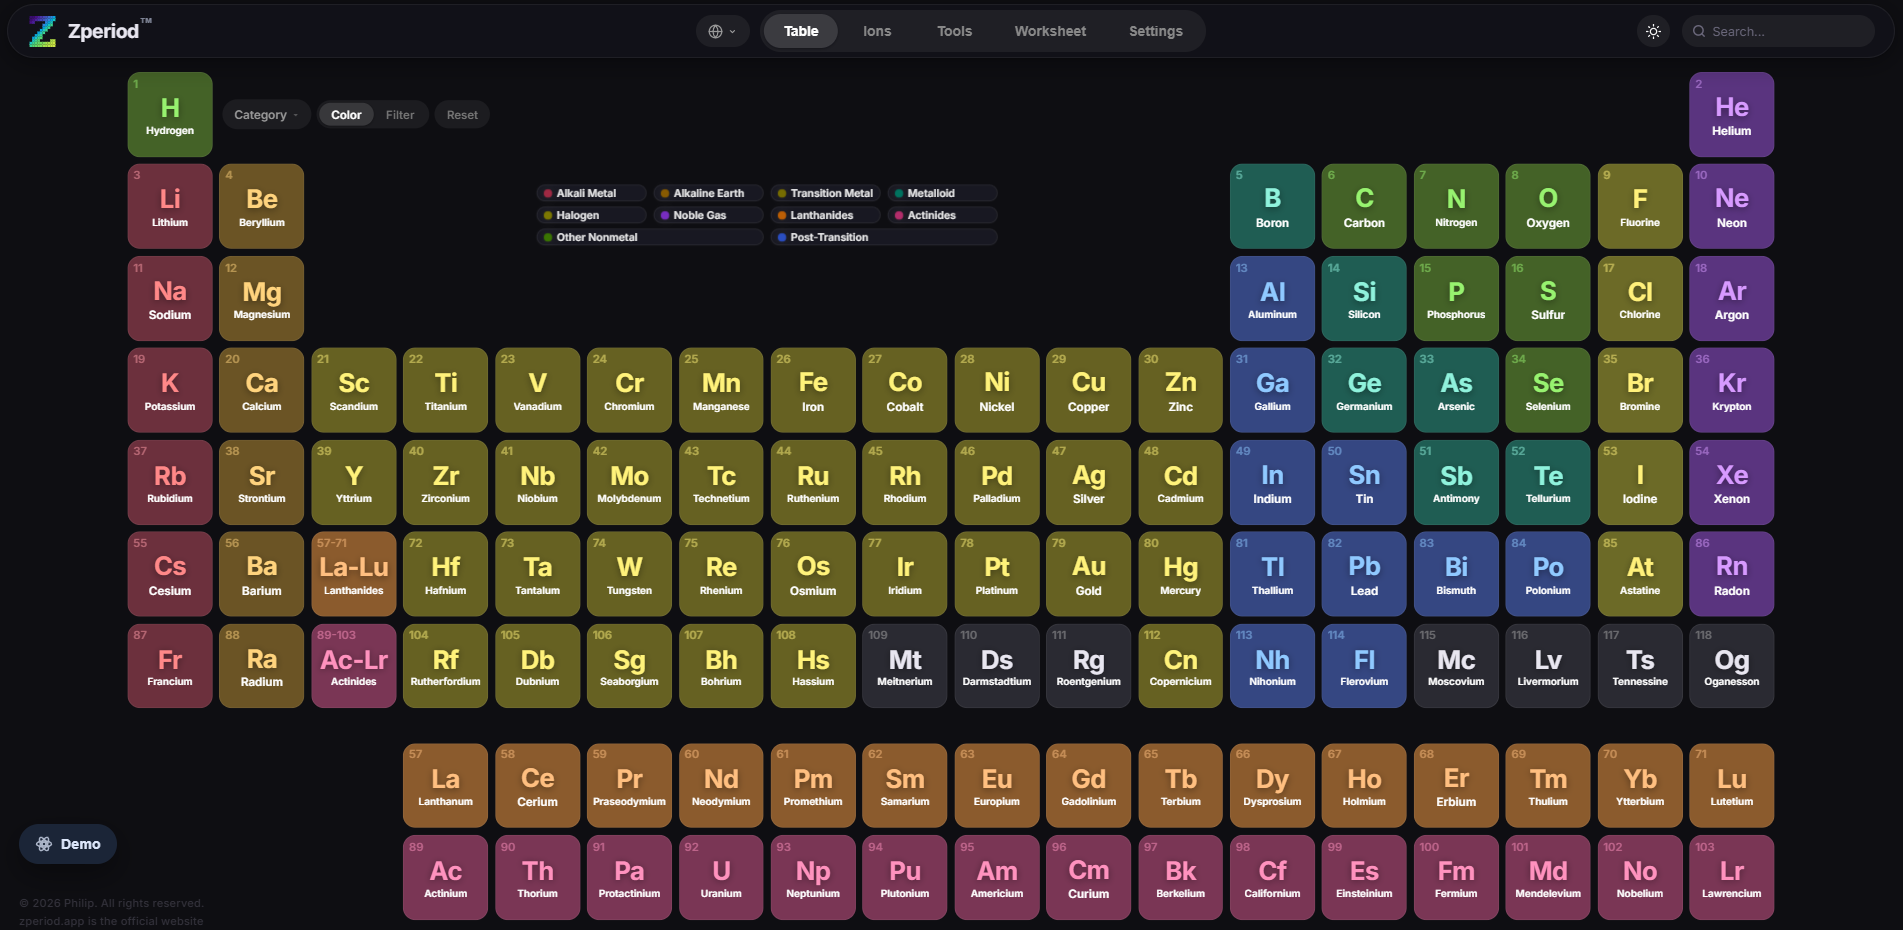
Task: Select the Iron element tile
Action: pyautogui.click(x=813, y=390)
